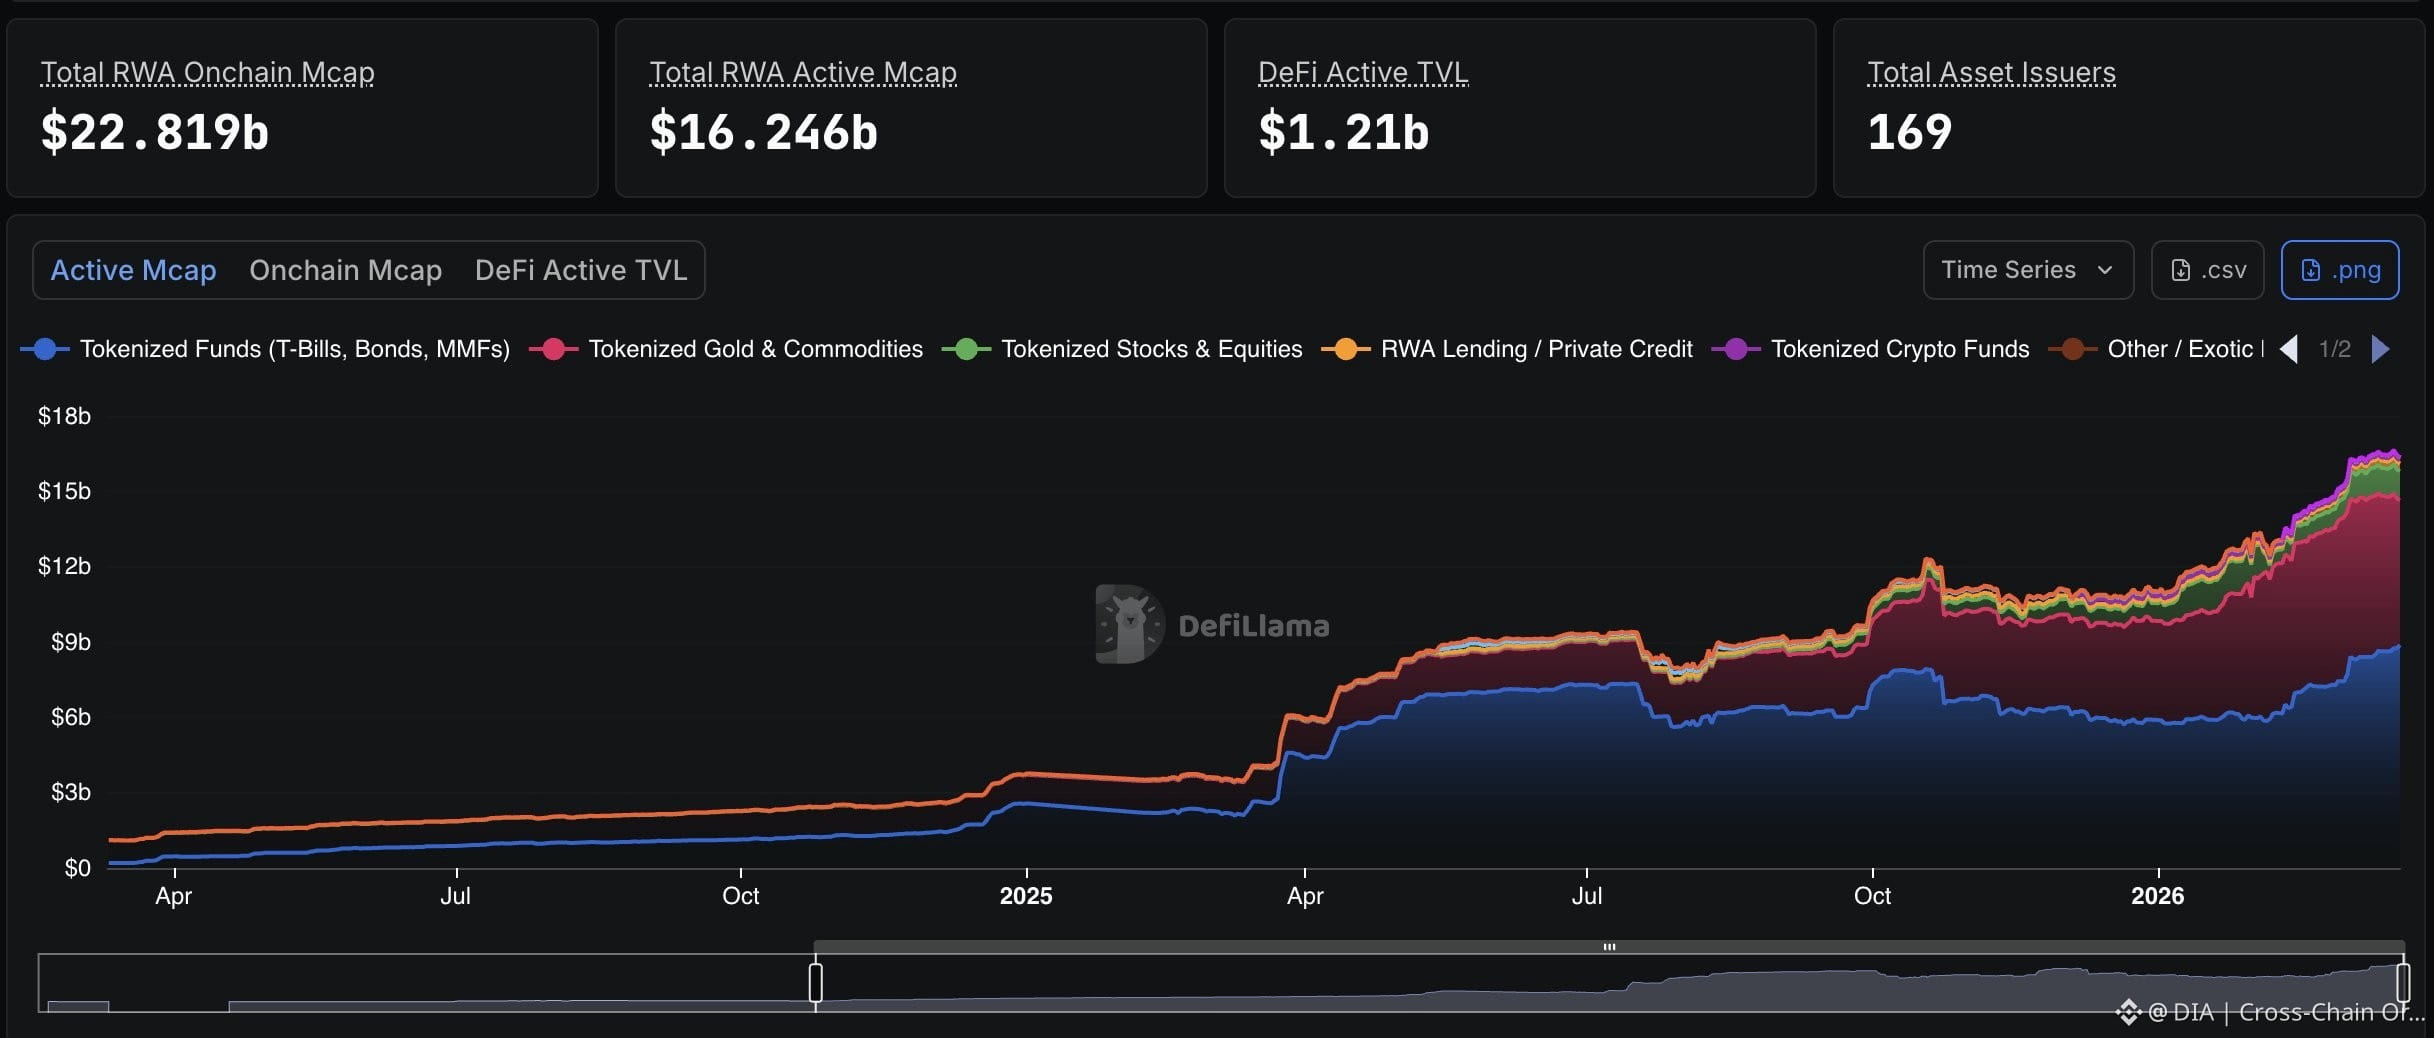Click the 169 asset issuers value
2434x1038 pixels.
pos(1910,132)
